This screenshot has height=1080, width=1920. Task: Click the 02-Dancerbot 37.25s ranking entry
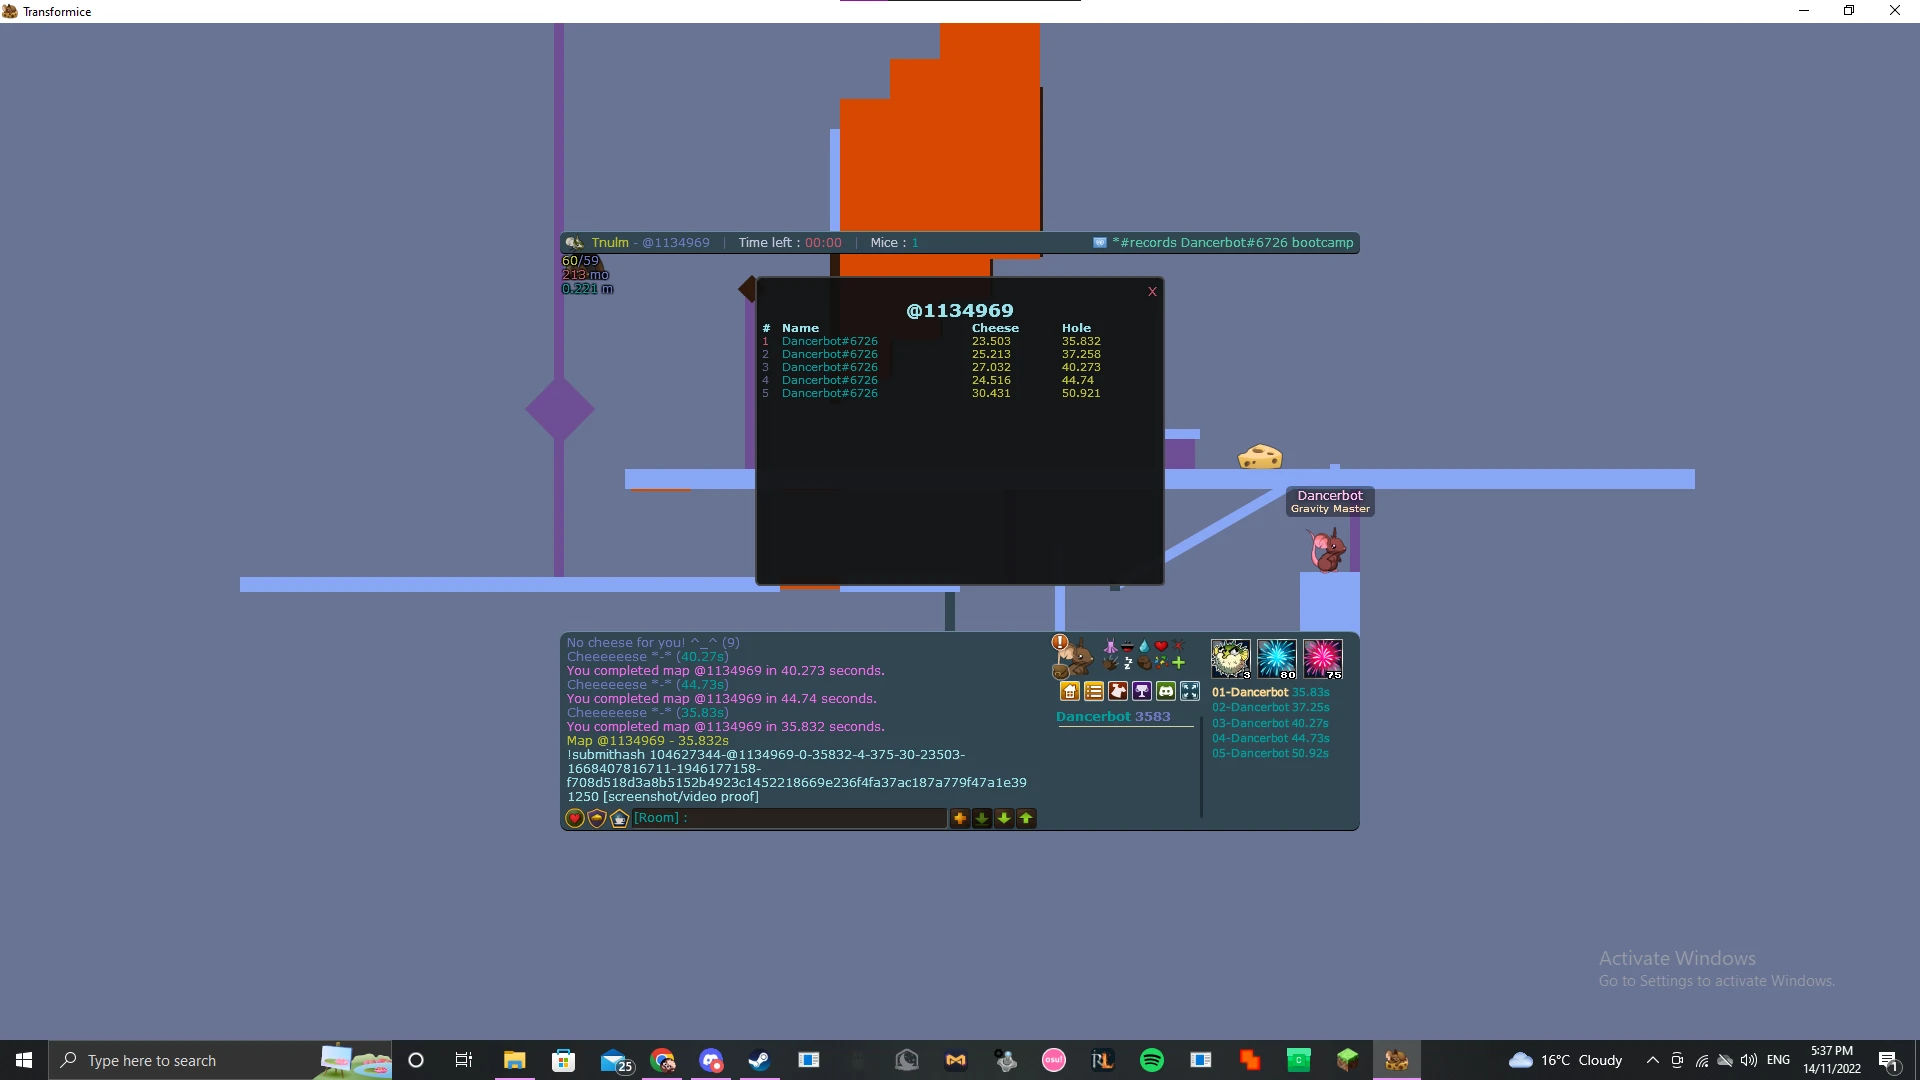point(1271,707)
